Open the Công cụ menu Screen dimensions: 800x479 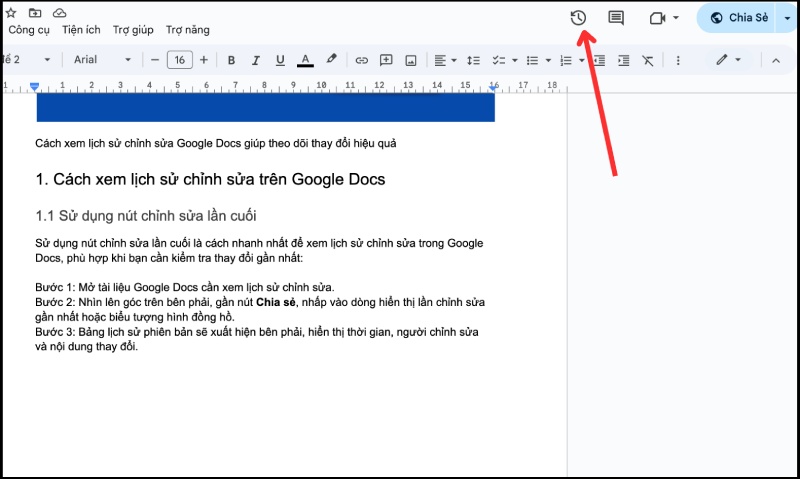[x=29, y=30]
